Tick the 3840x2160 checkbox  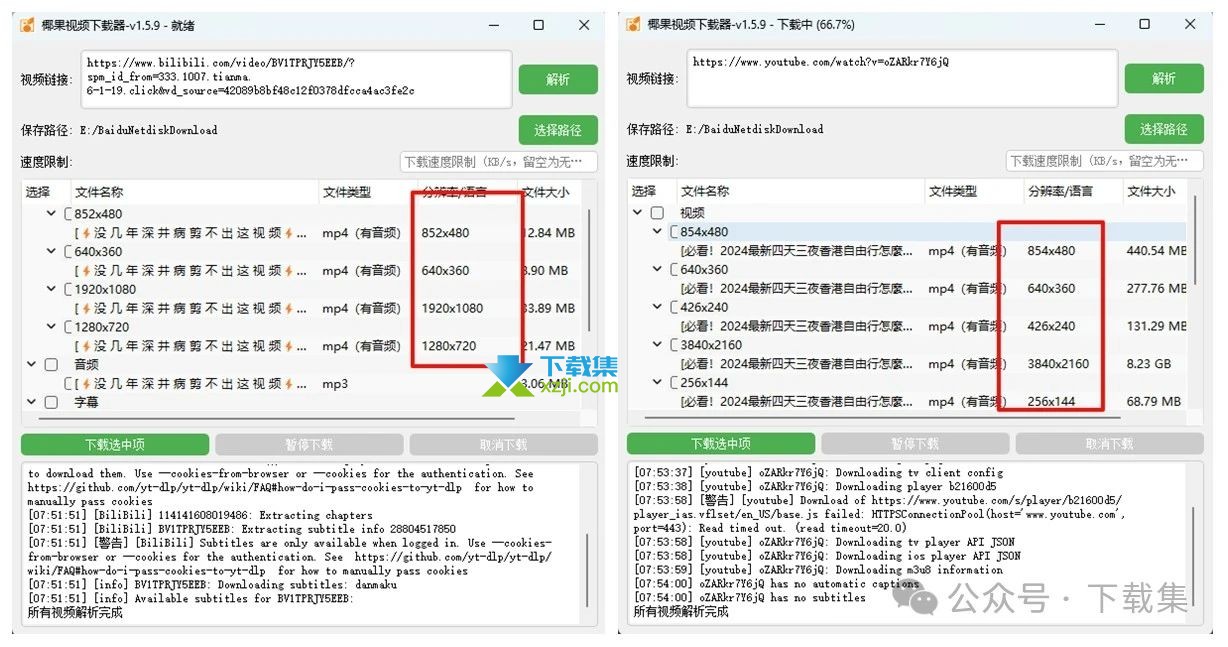pos(676,345)
